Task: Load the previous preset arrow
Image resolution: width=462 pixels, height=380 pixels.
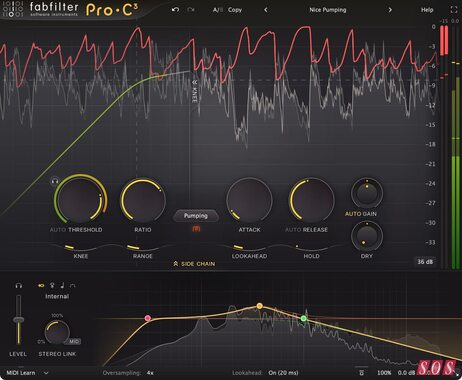Action: pyautogui.click(x=266, y=10)
